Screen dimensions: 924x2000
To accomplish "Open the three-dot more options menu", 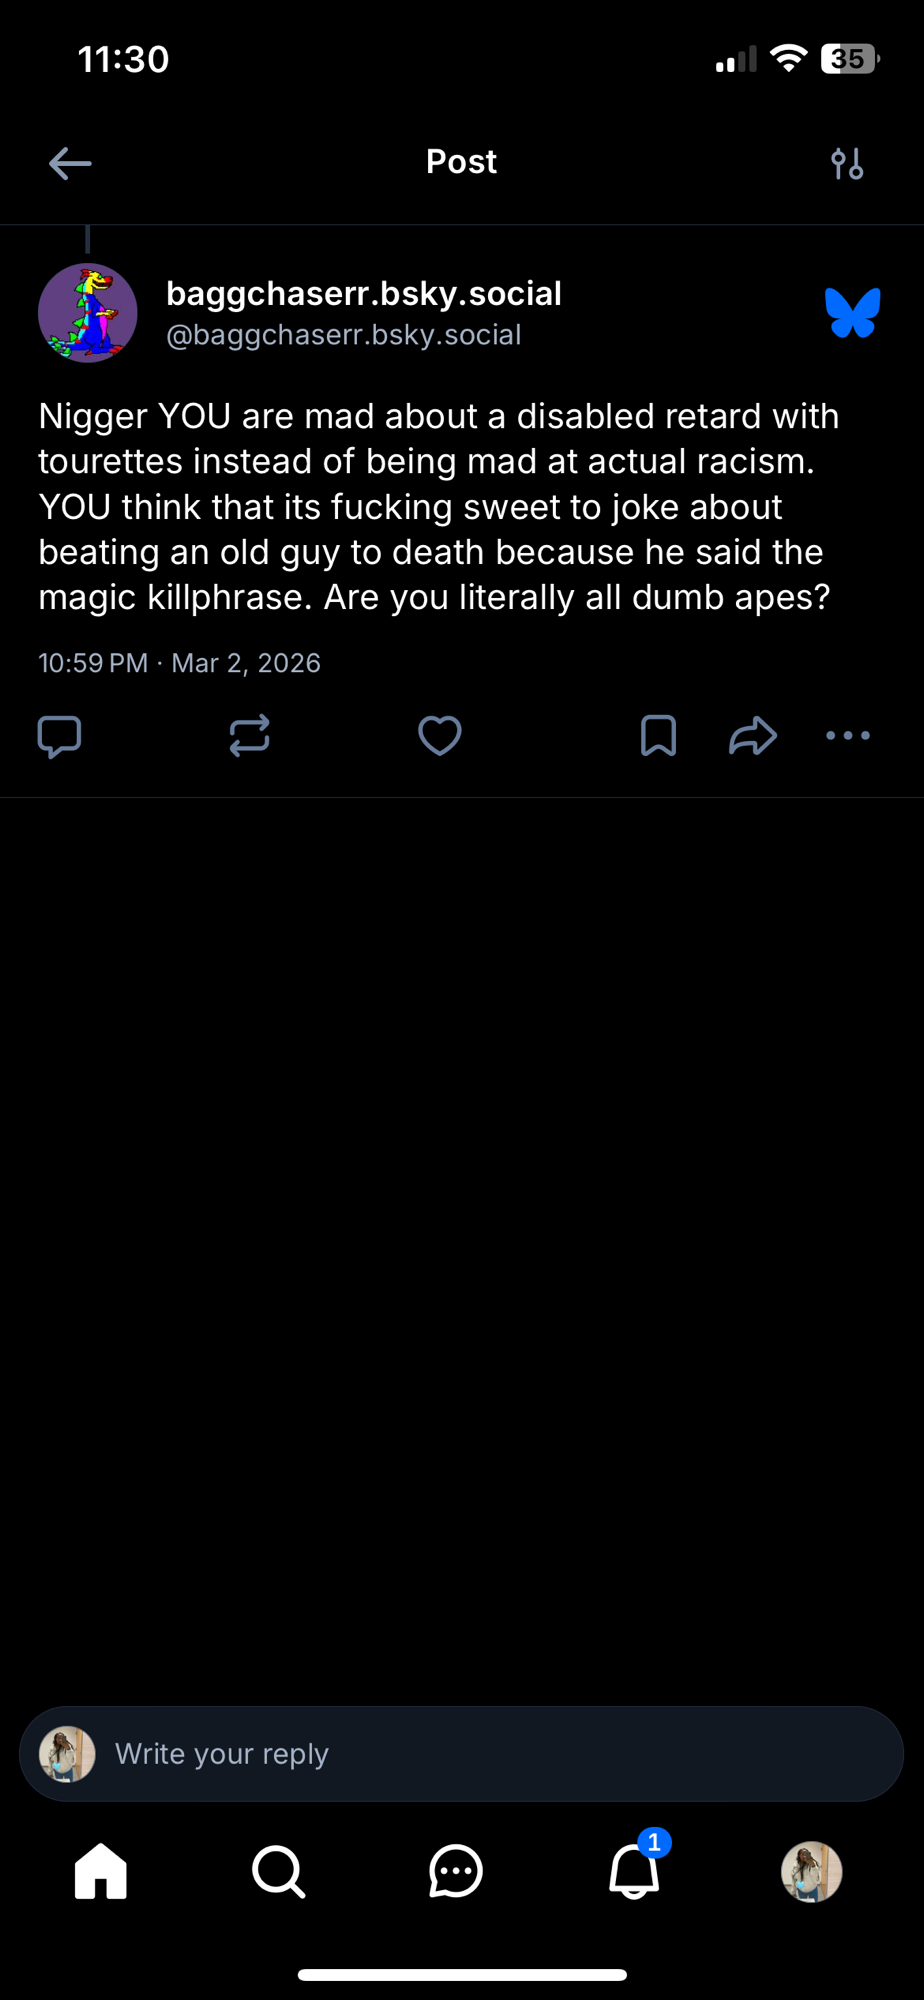I will coord(848,736).
